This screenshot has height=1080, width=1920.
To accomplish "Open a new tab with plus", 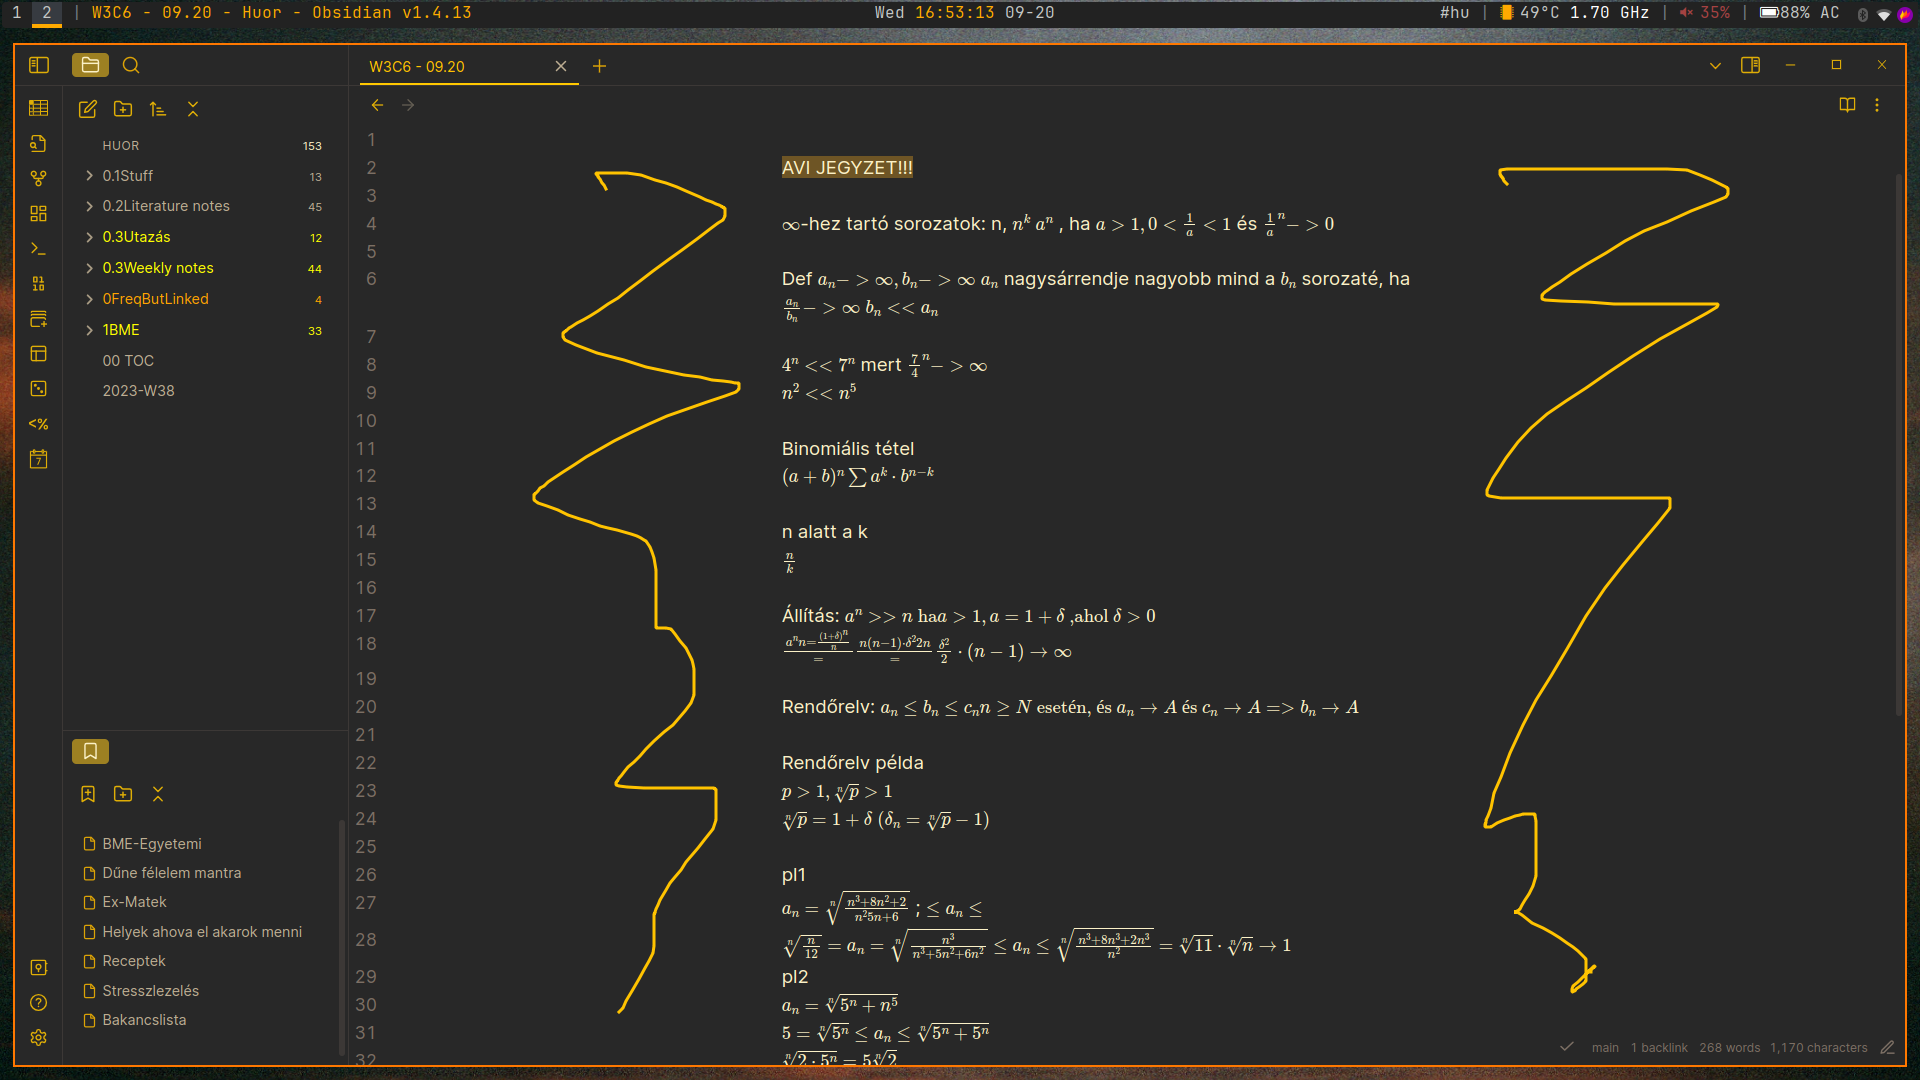I will click(x=599, y=66).
